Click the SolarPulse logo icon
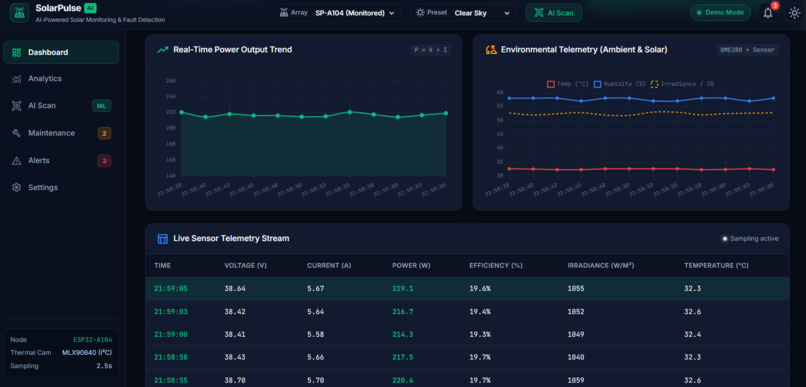 click(20, 13)
